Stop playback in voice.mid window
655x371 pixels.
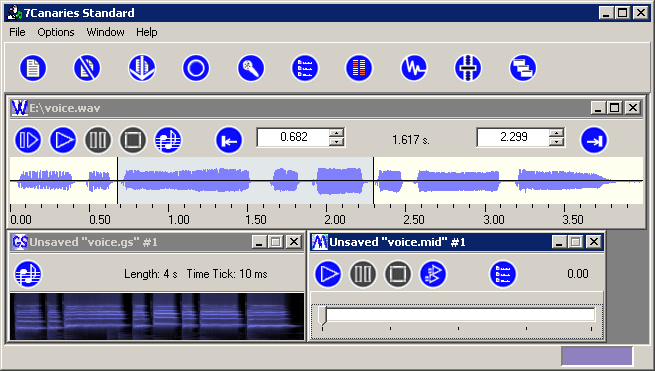click(398, 274)
